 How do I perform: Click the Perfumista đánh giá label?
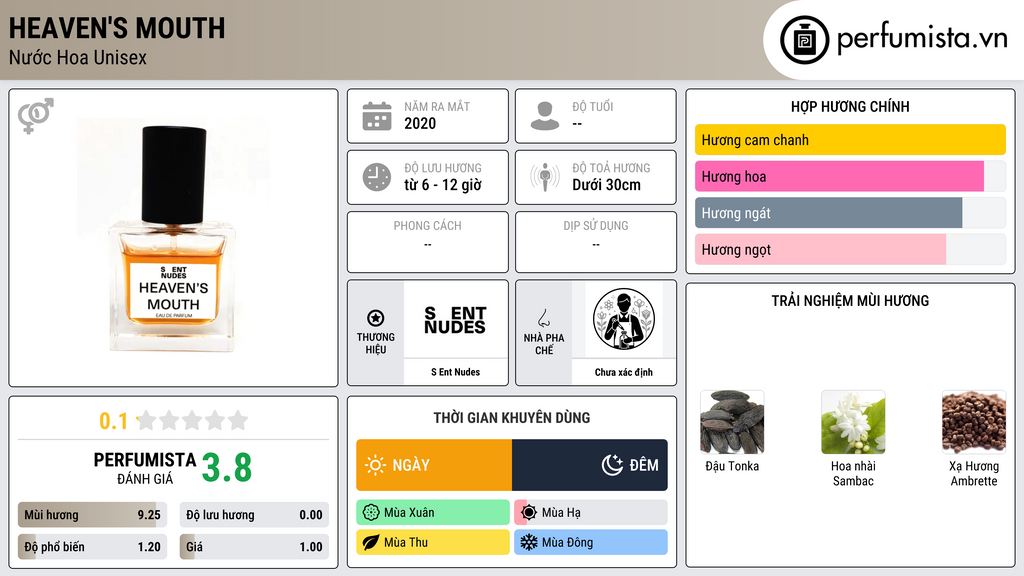coord(145,468)
